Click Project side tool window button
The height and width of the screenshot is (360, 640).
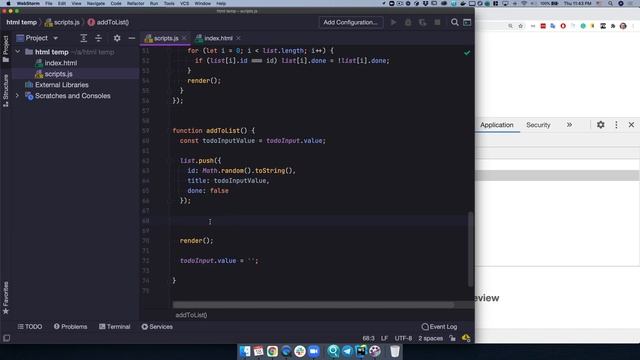(x=6, y=49)
